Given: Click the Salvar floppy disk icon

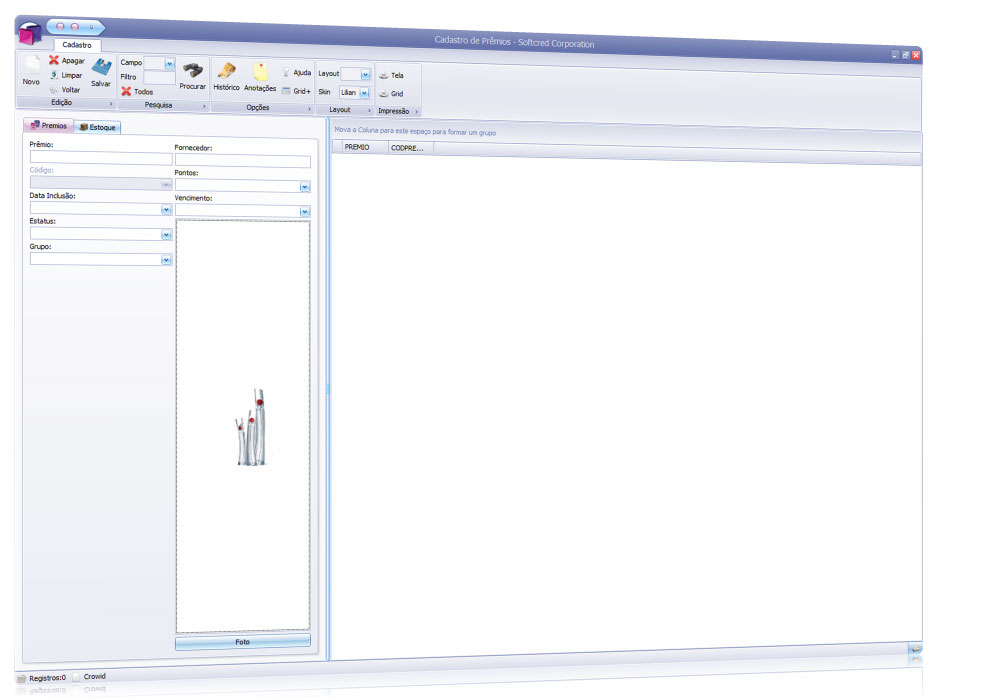Looking at the screenshot, I should tap(101, 67).
